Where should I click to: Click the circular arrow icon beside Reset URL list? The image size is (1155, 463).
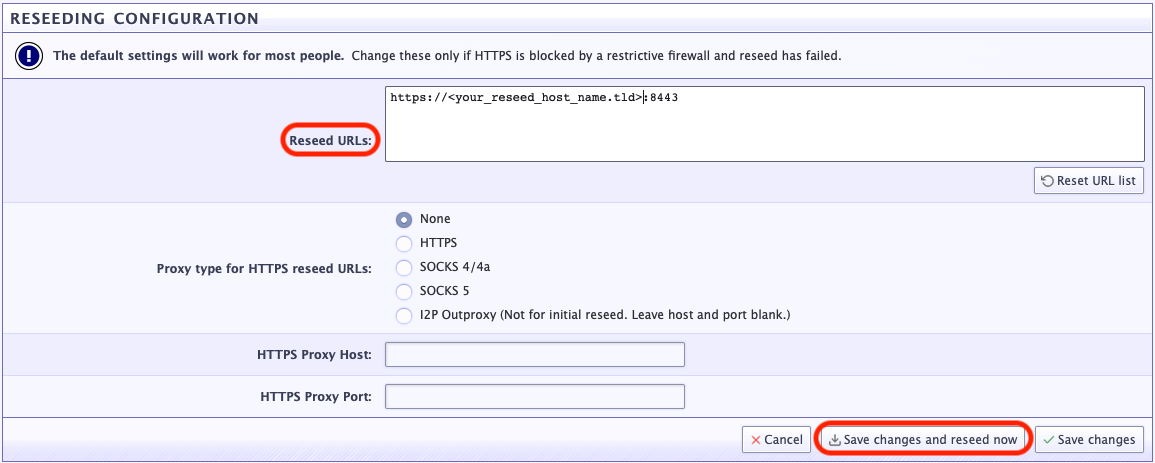[1047, 181]
